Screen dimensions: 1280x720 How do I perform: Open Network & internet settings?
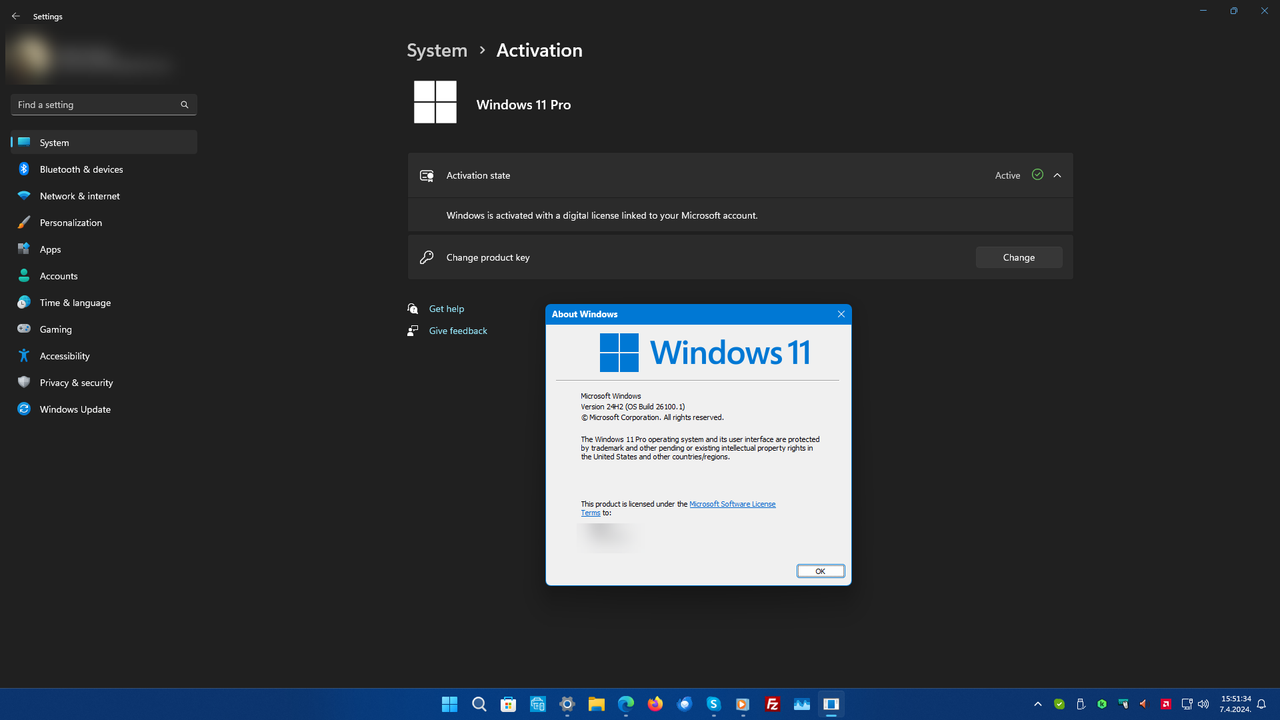104,196
